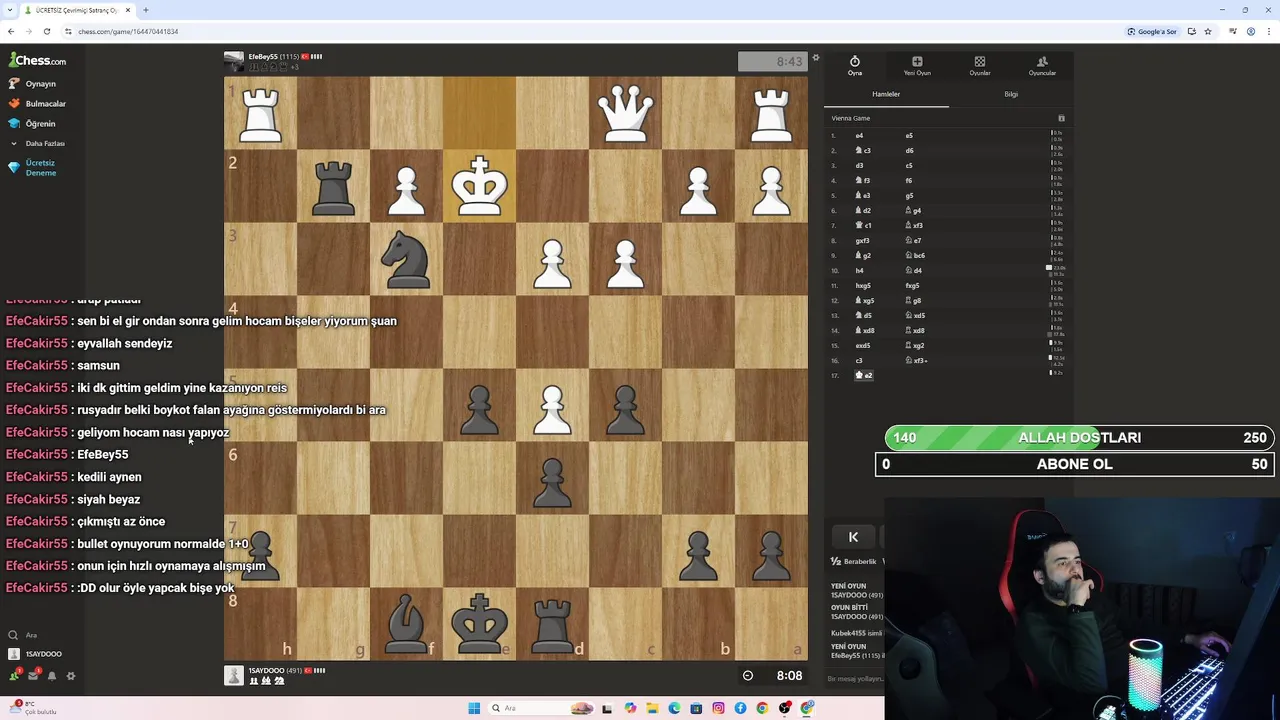The width and height of the screenshot is (1280, 720).
Task: Open the browser profile icon
Action: pyautogui.click(x=1251, y=31)
